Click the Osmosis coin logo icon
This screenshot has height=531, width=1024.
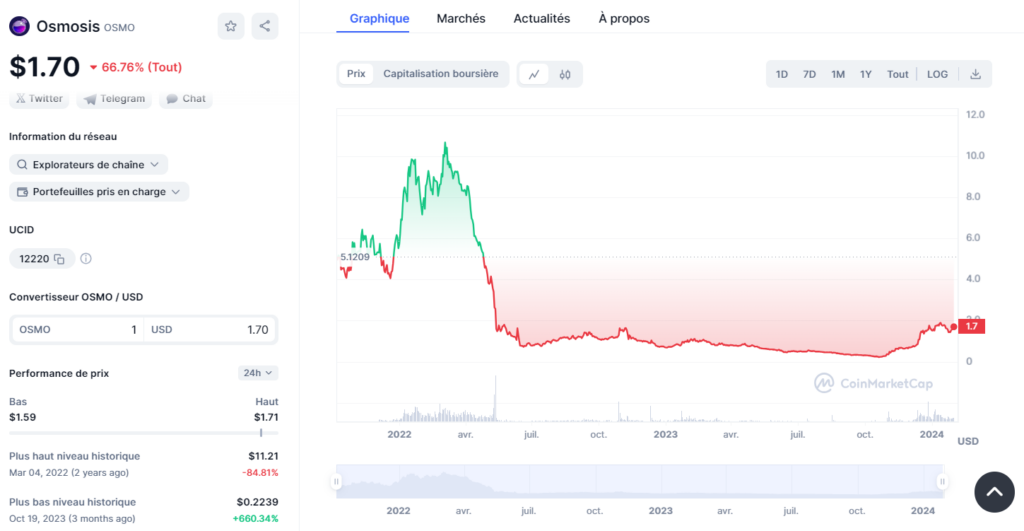coord(19,26)
